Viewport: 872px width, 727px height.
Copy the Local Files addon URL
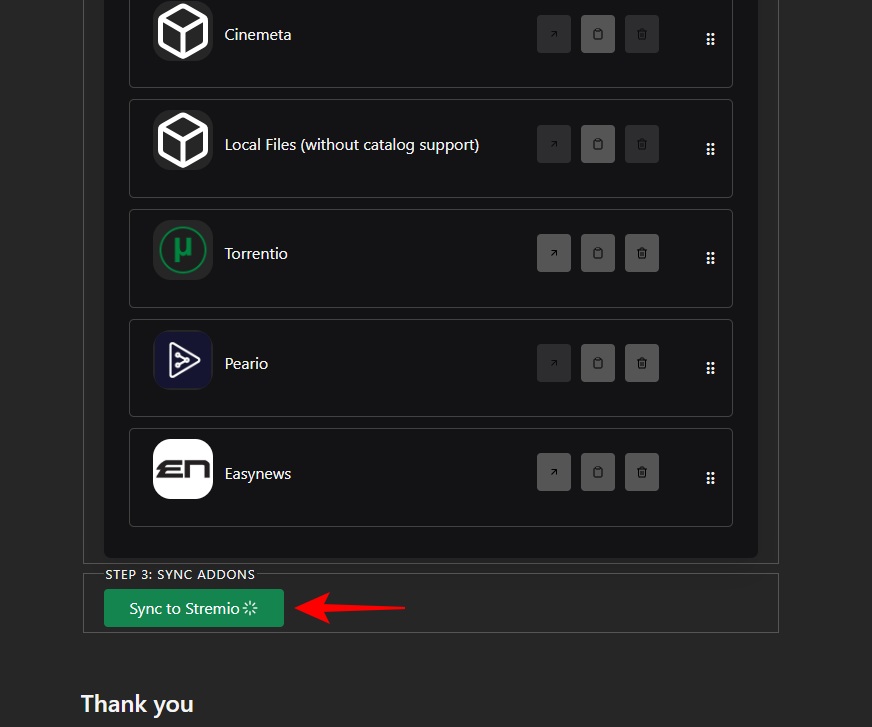coord(598,144)
